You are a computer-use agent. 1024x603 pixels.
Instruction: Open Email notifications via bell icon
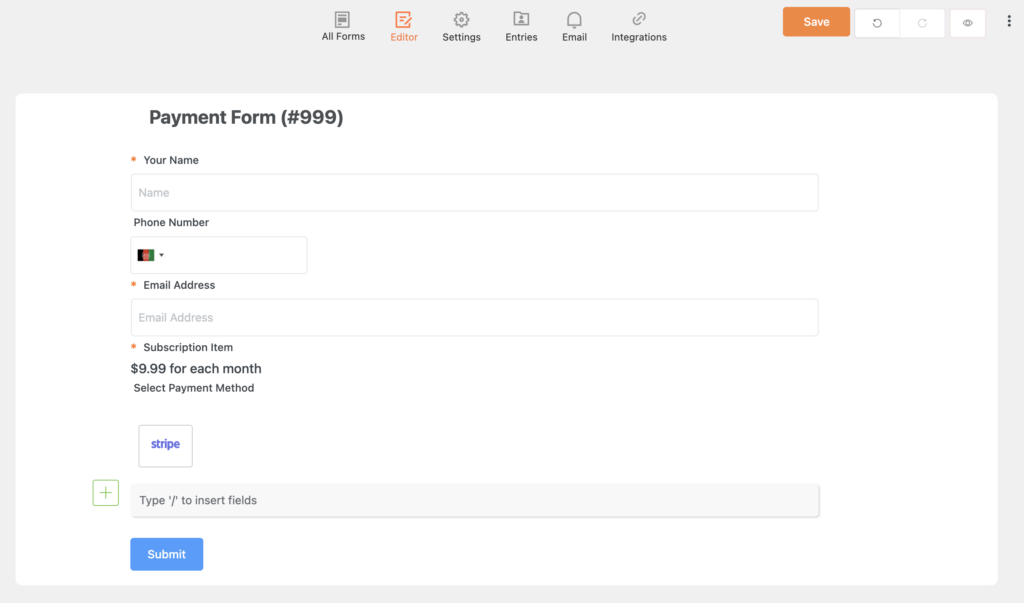point(574,27)
